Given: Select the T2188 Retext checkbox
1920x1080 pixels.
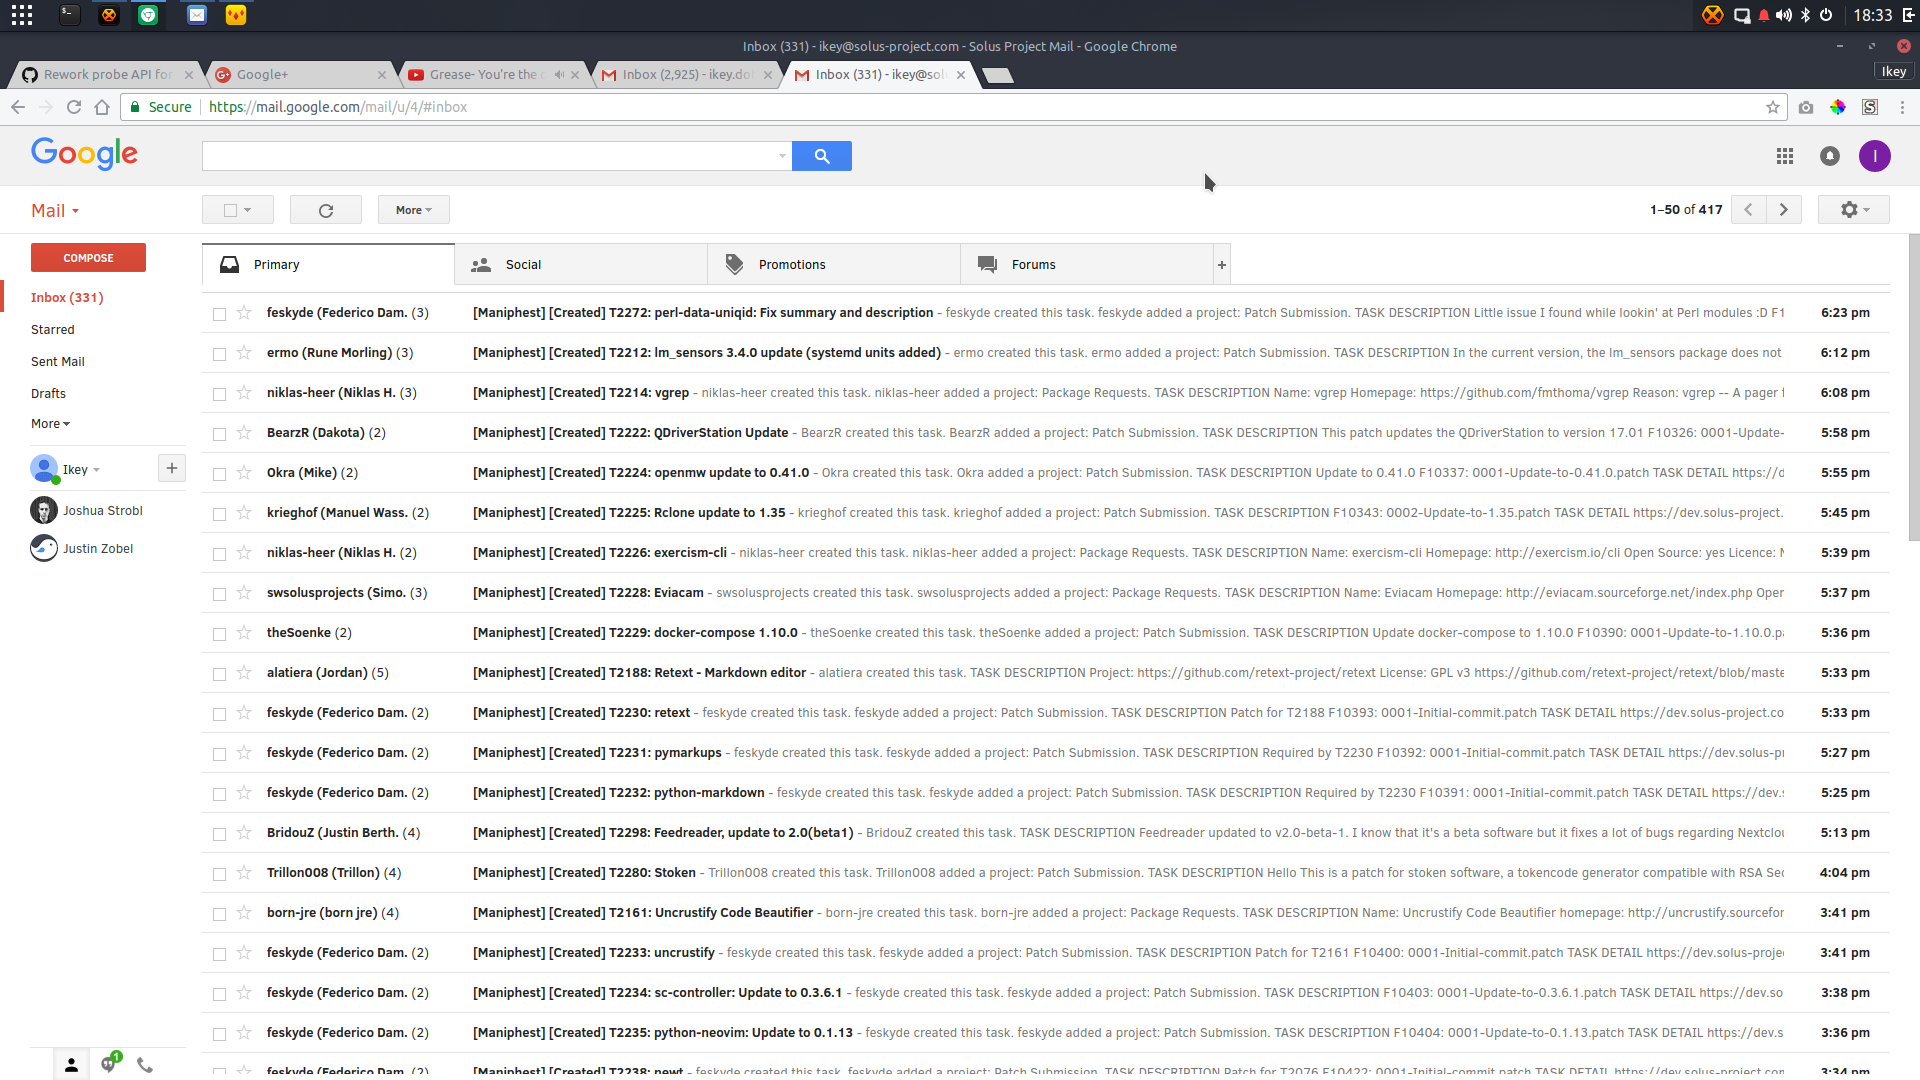Looking at the screenshot, I should point(219,674).
